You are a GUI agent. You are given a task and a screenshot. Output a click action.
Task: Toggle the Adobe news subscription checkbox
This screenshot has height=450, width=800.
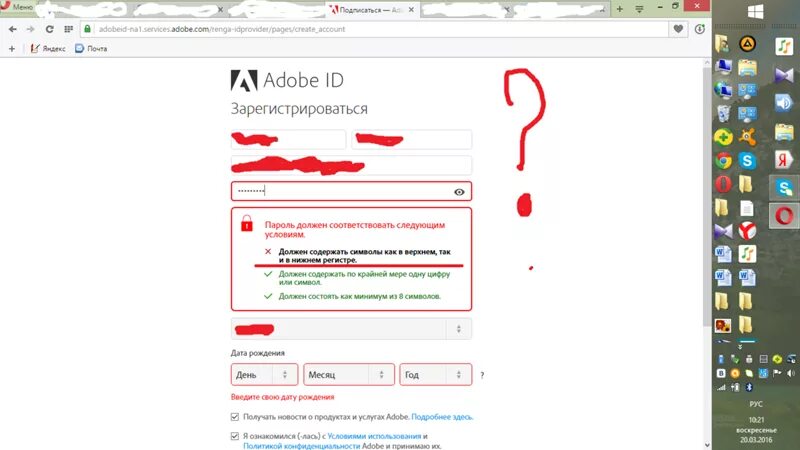pos(235,417)
